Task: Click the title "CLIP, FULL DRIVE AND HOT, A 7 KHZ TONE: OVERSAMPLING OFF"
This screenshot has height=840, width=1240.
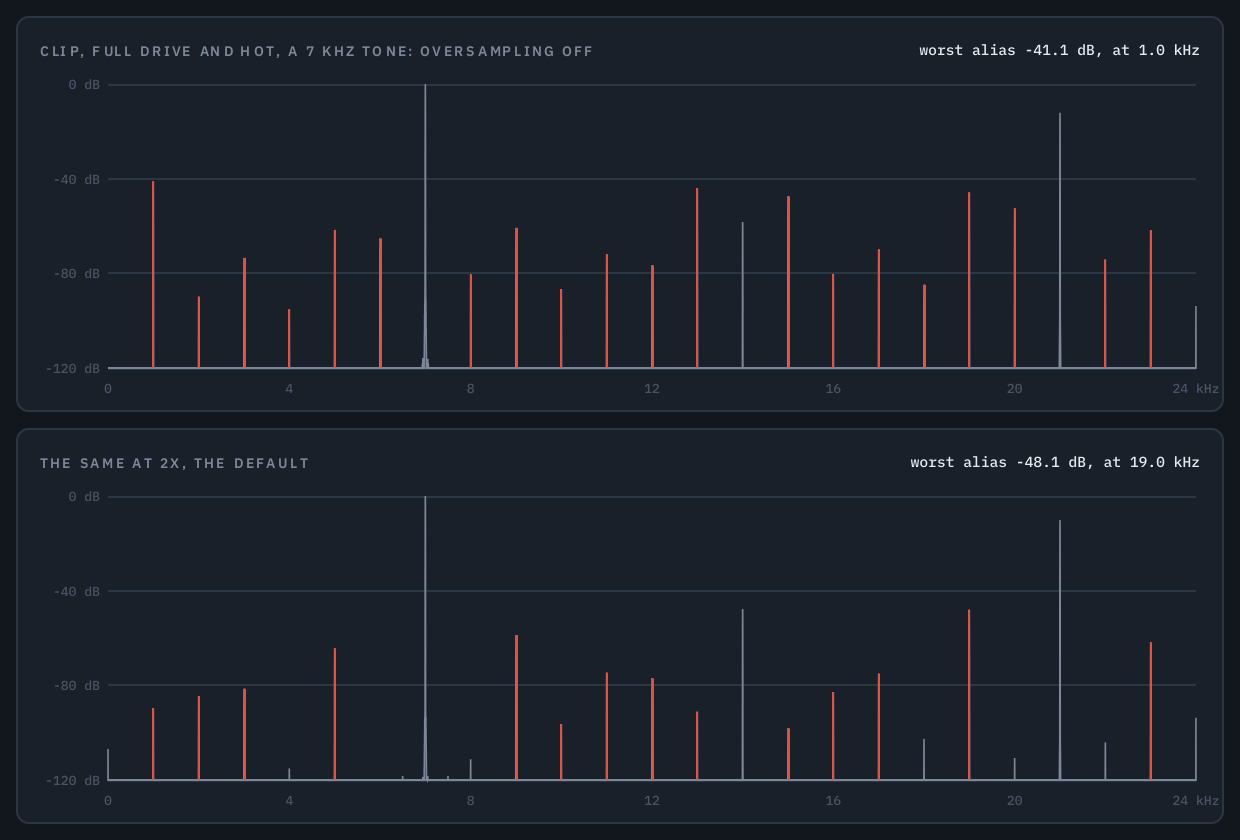Action: (316, 51)
